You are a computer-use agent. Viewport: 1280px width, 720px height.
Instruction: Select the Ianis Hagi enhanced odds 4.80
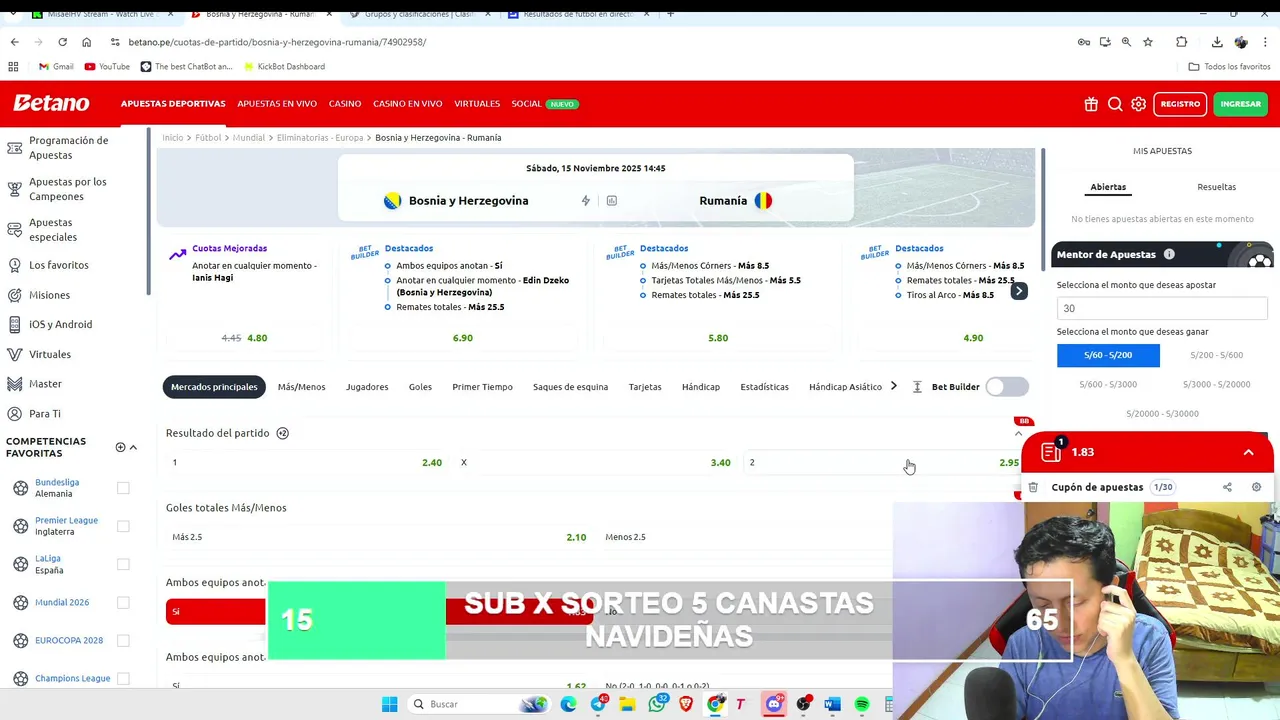pos(244,338)
